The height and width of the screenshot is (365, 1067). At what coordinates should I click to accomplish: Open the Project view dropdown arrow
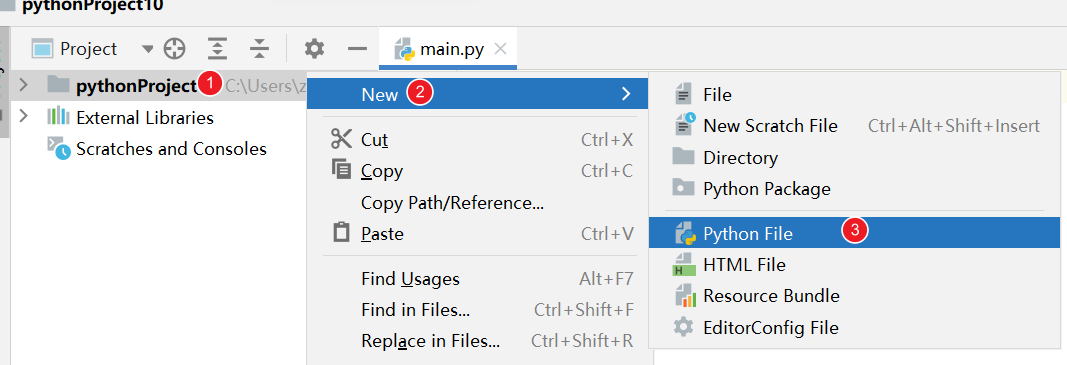tap(148, 49)
